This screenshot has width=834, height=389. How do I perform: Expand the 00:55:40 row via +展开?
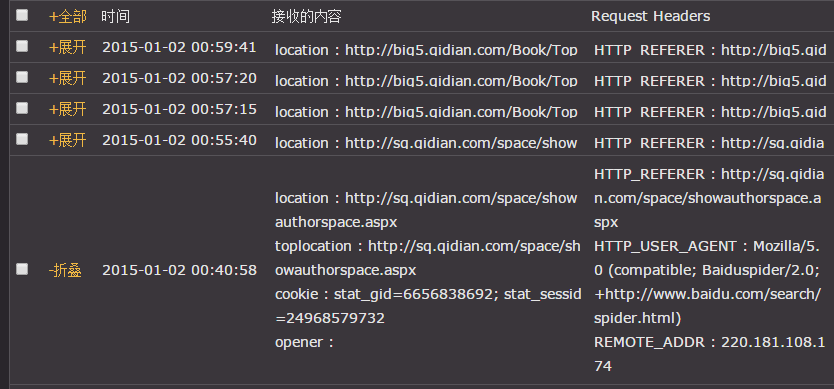point(68,140)
